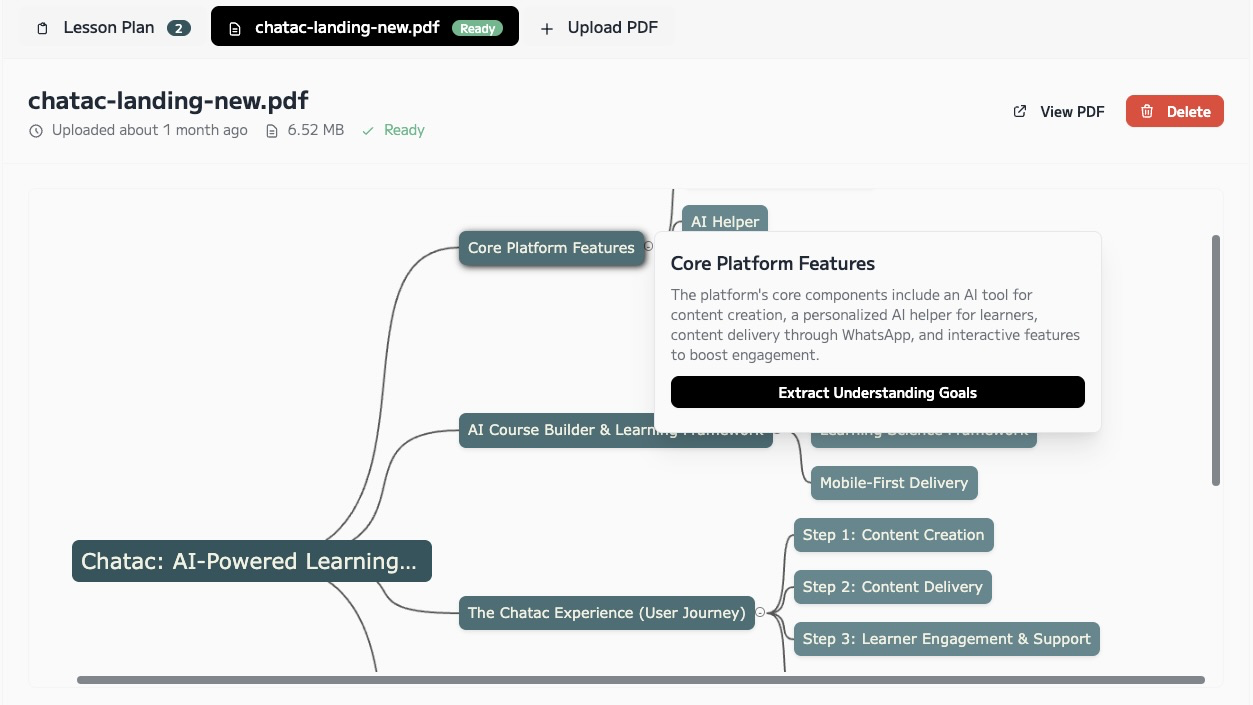
Task: Collapse The Chatac Experience node branch
Action: pyautogui.click(x=761, y=612)
